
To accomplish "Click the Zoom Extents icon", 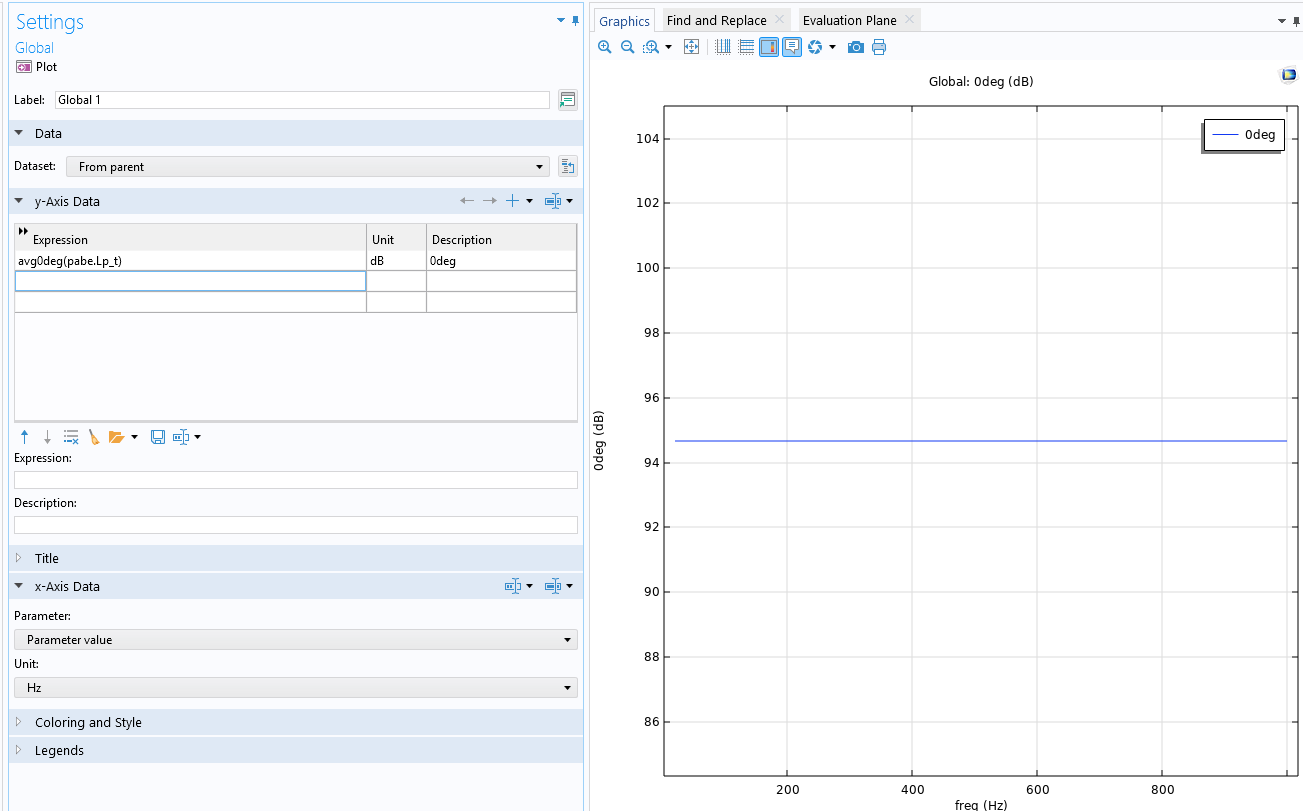I will pyautogui.click(x=691, y=47).
